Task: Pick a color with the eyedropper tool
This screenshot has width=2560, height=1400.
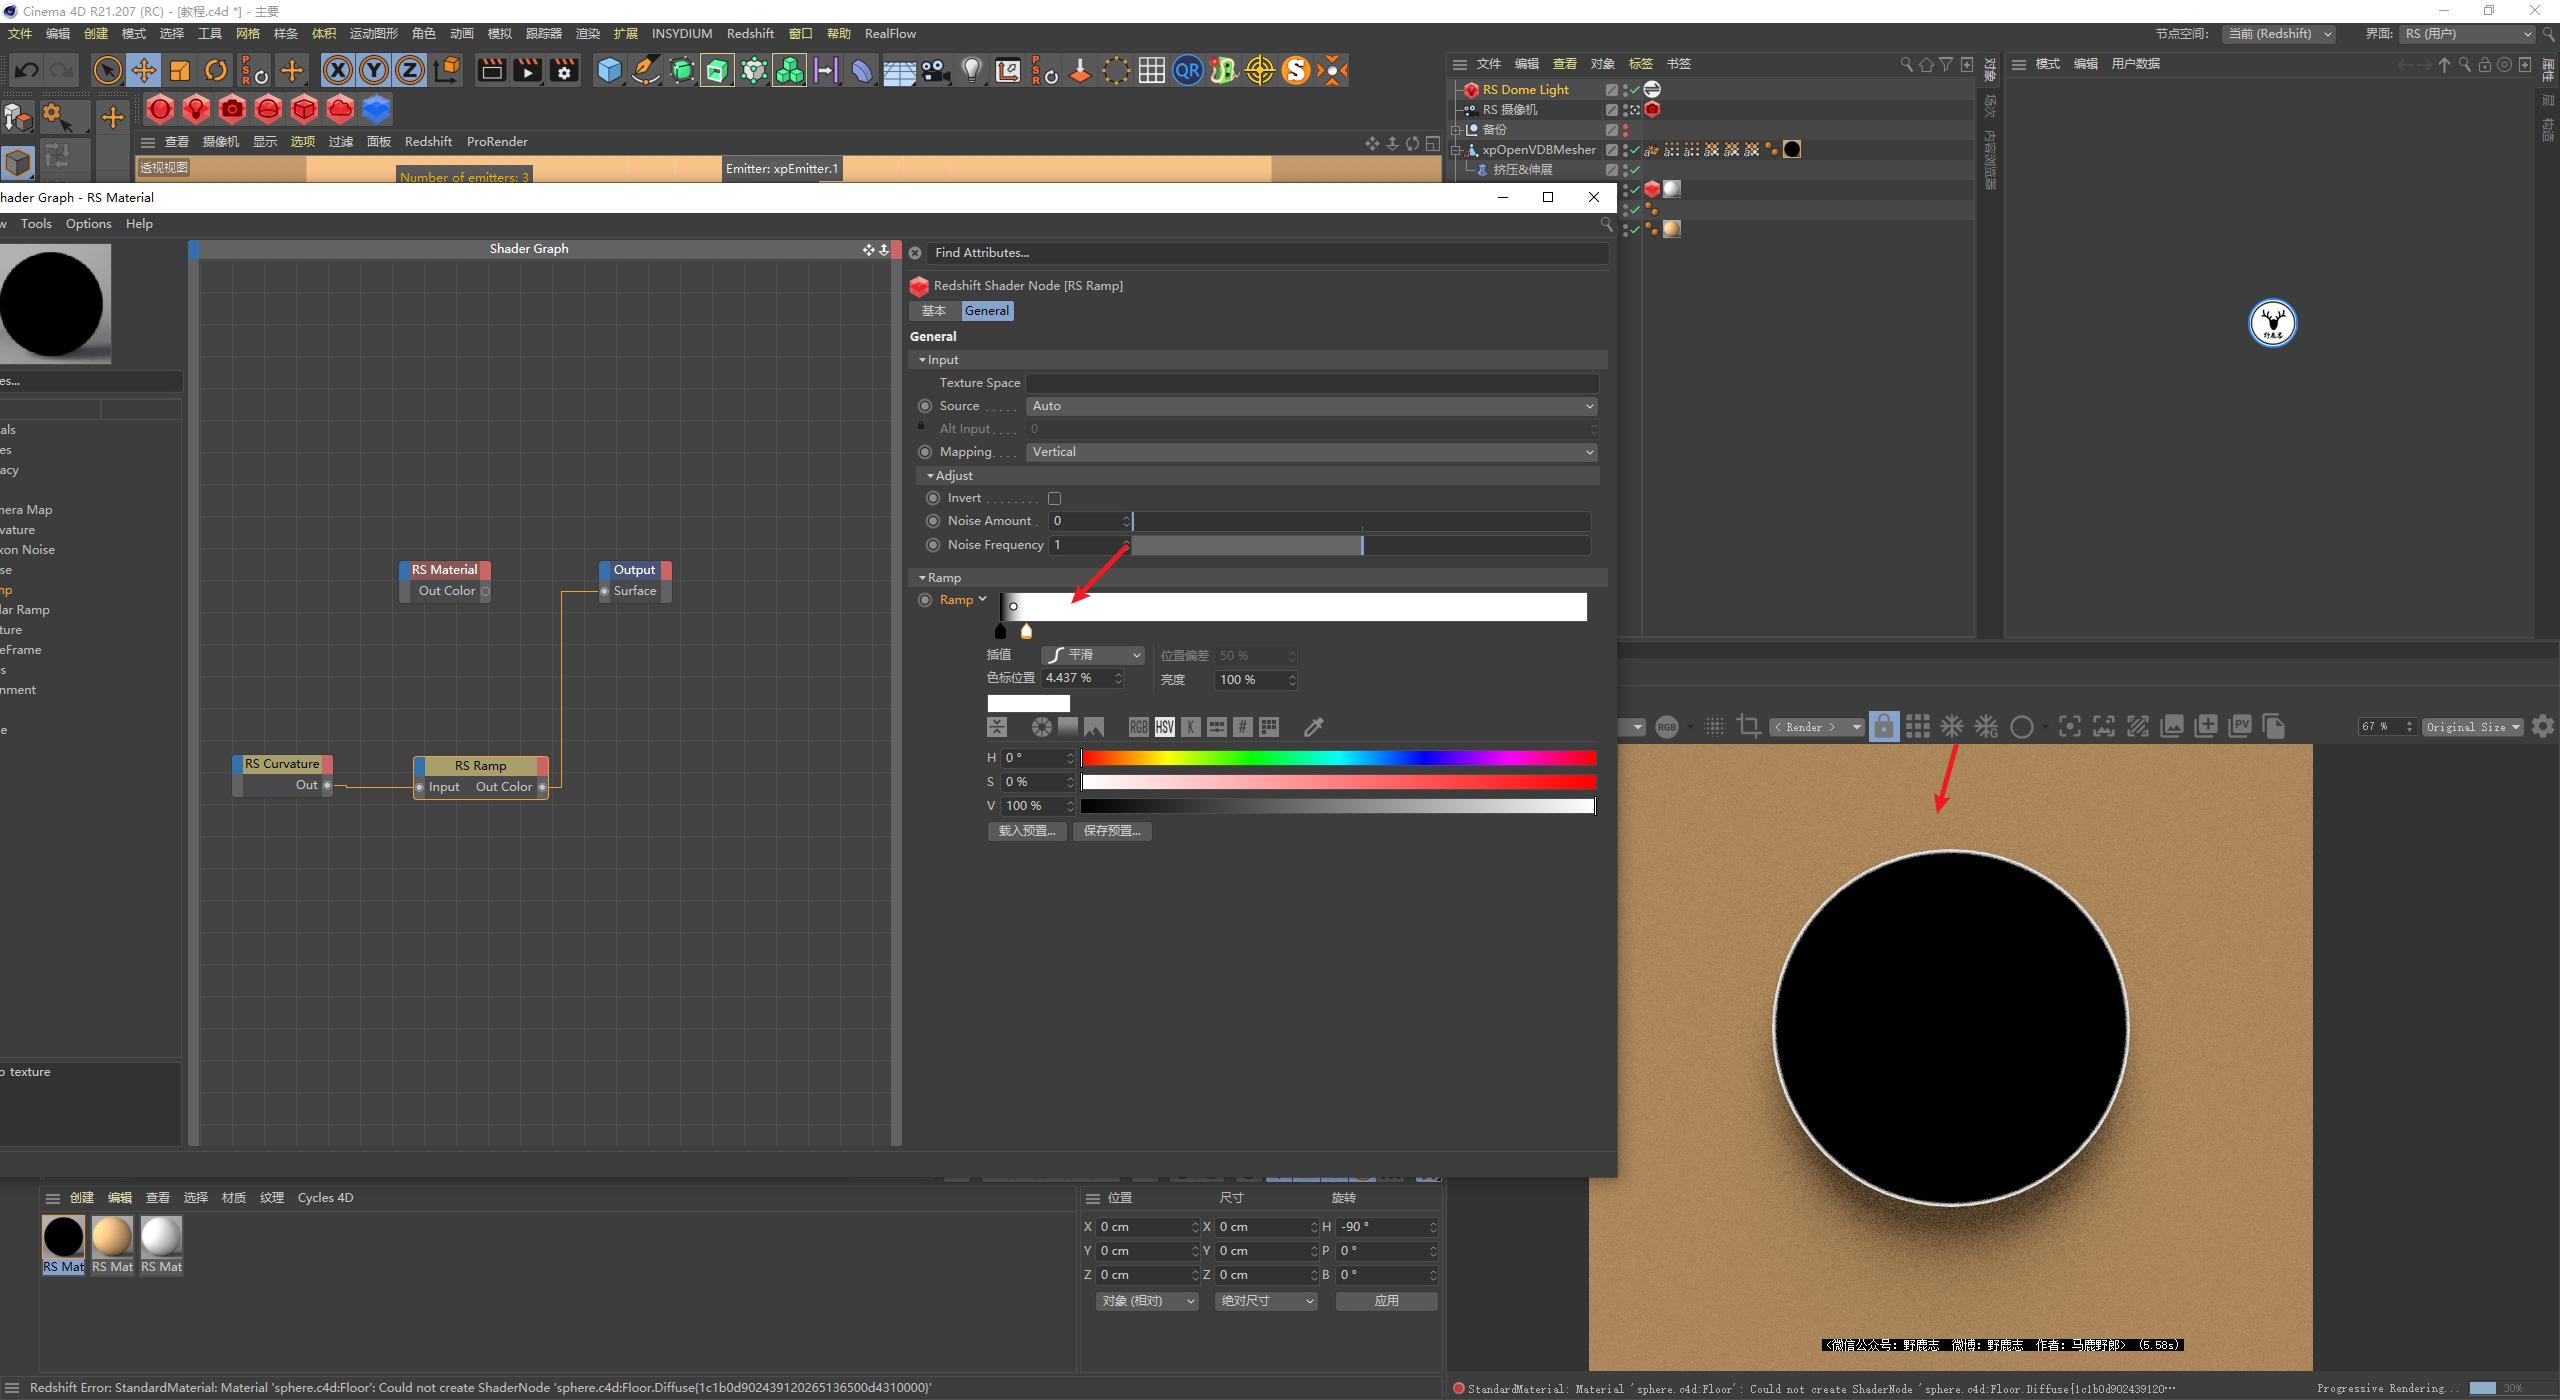Action: click(x=1313, y=726)
